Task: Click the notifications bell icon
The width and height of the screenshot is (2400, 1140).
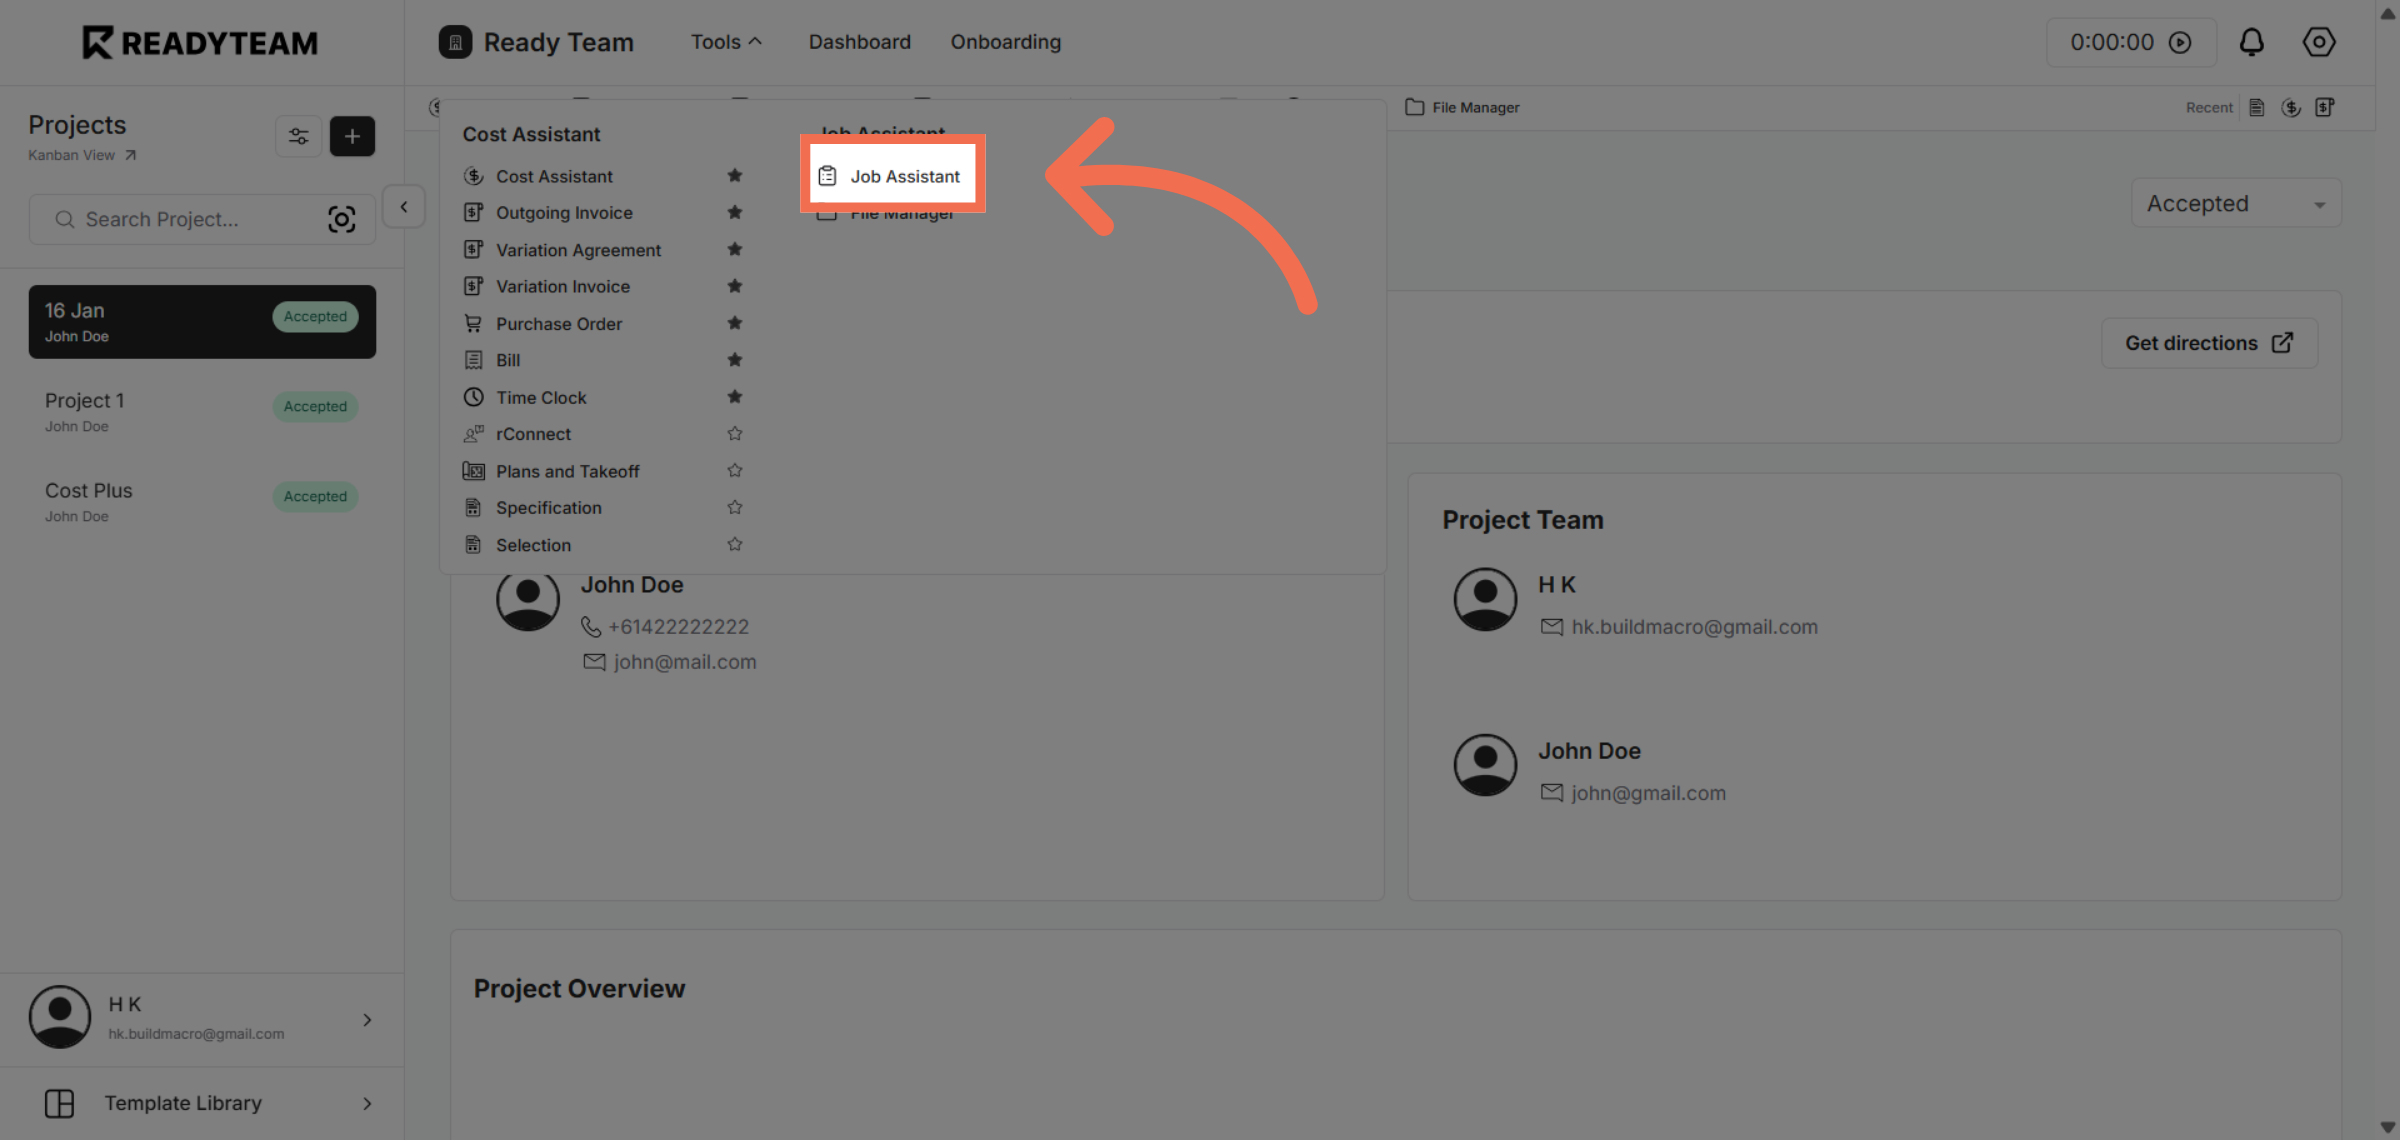Action: 2252,42
